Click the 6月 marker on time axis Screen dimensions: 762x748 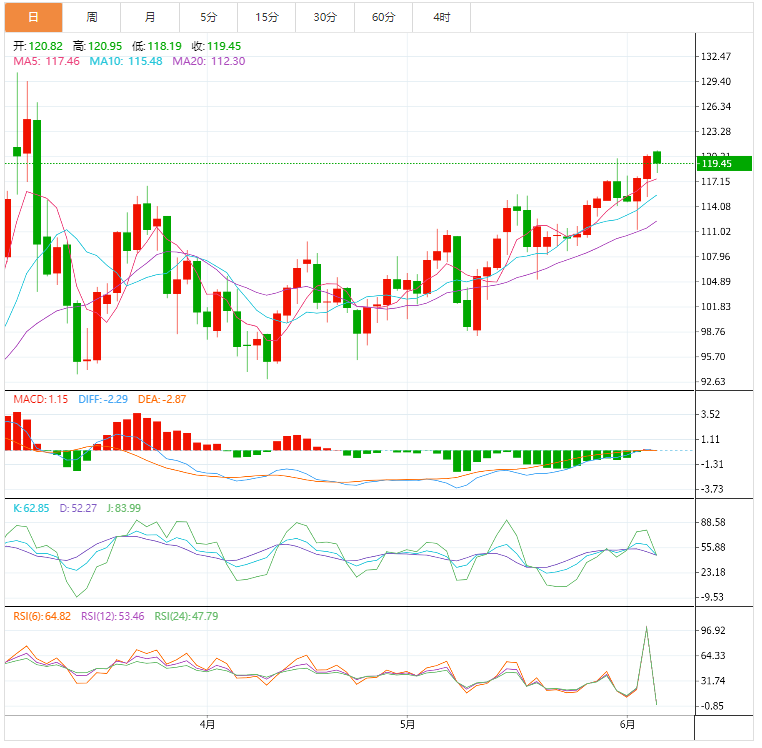[x=627, y=723]
